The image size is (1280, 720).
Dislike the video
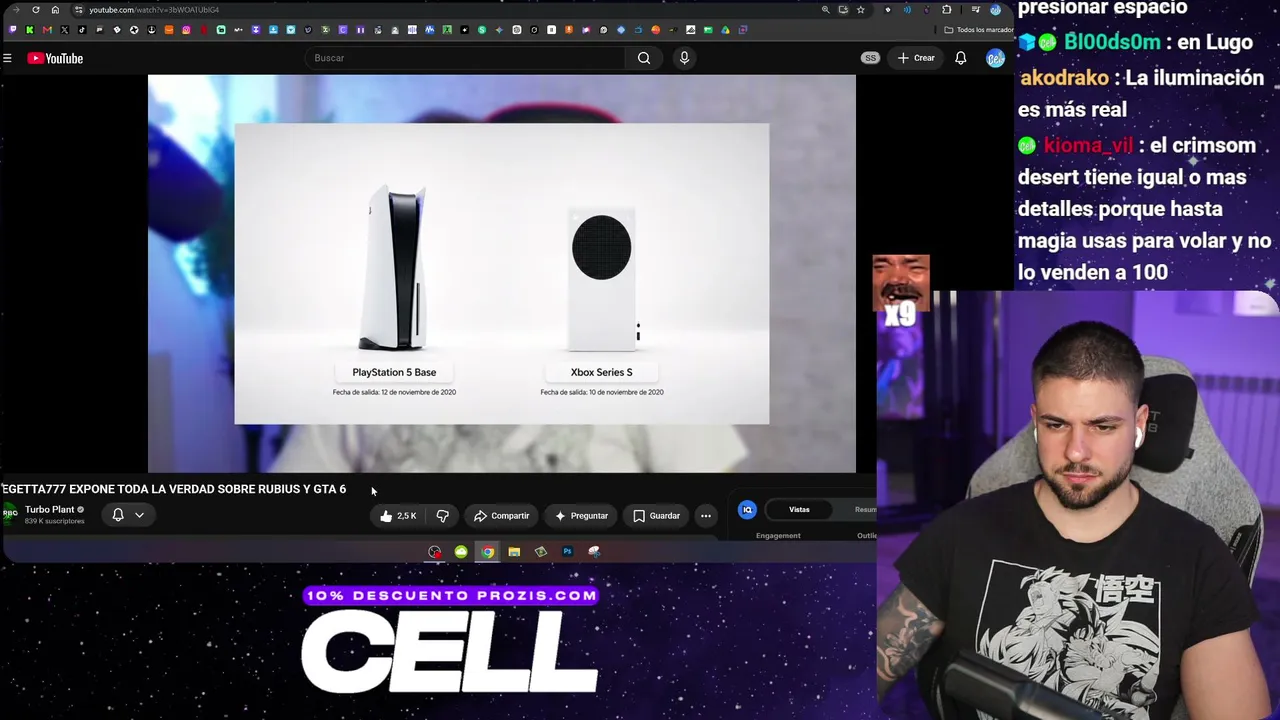pyautogui.click(x=442, y=516)
